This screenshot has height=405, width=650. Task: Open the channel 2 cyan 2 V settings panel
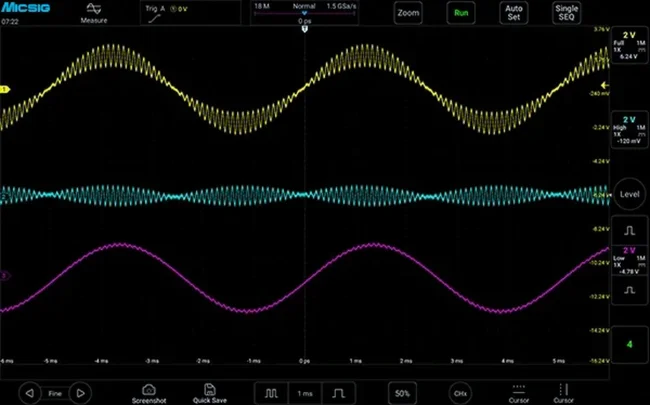tap(630, 130)
